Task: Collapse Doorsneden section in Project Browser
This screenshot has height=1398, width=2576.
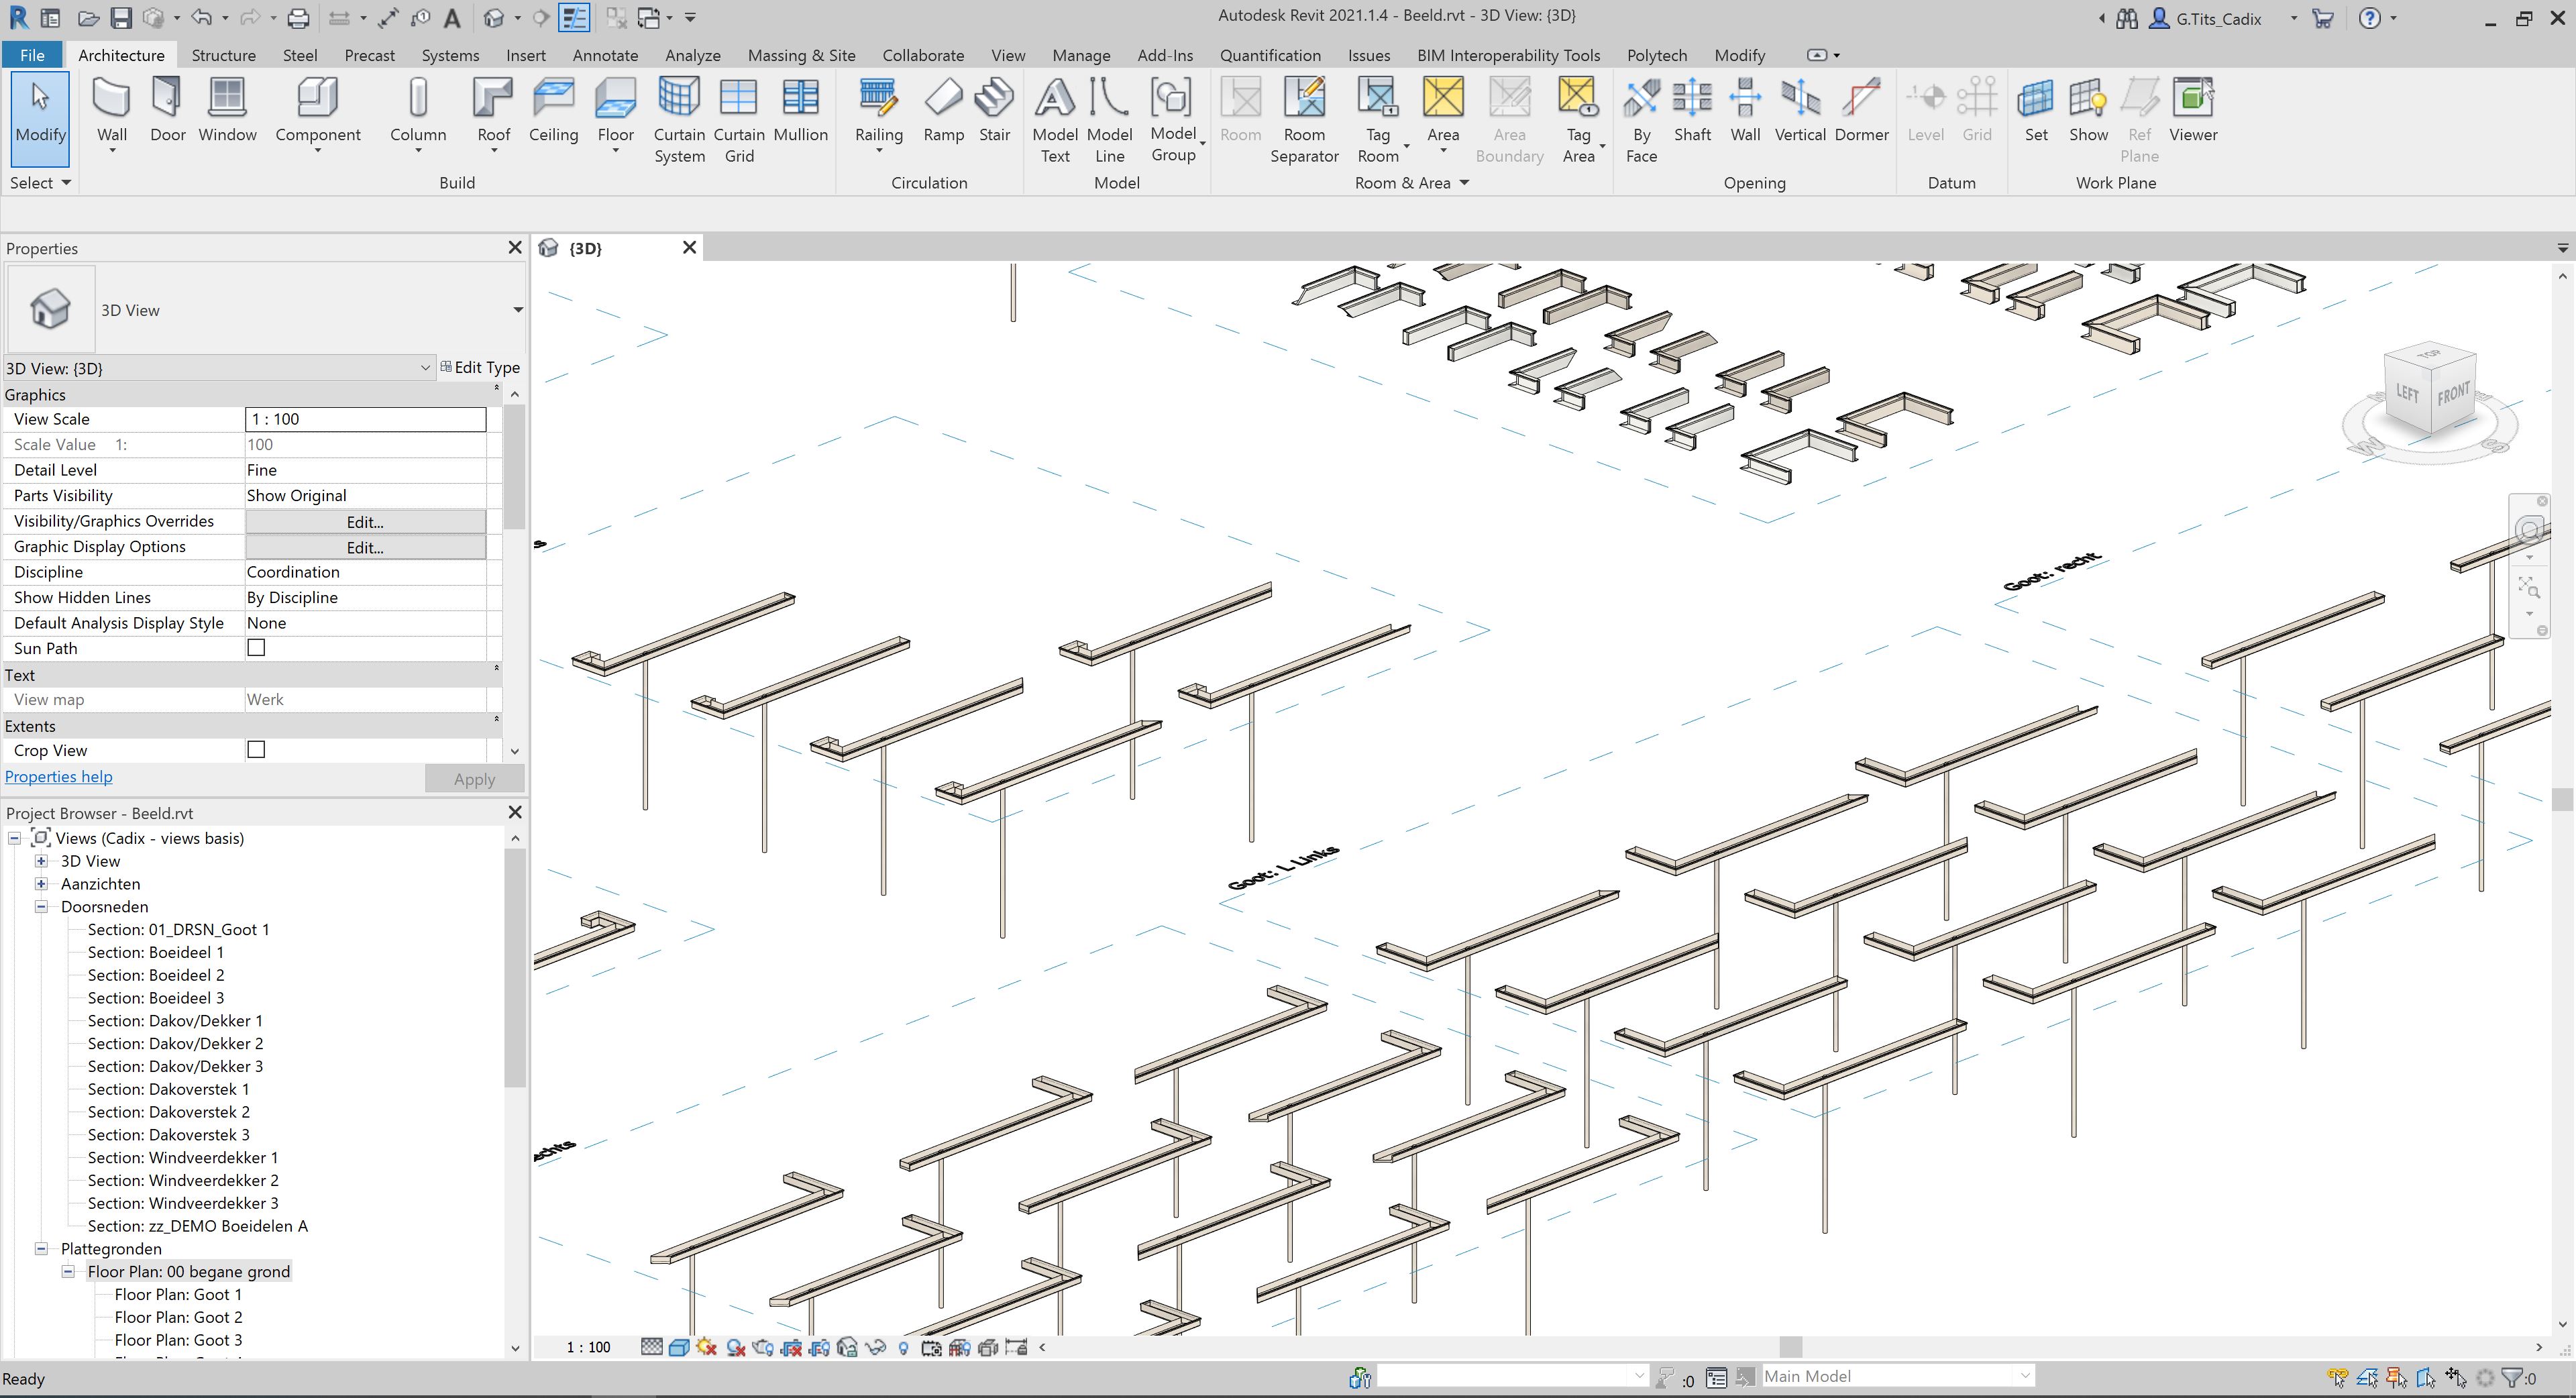Action: pyautogui.click(x=43, y=906)
